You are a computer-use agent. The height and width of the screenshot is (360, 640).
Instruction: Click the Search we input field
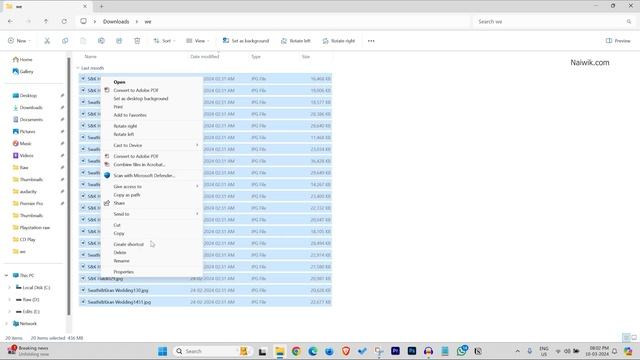554,21
